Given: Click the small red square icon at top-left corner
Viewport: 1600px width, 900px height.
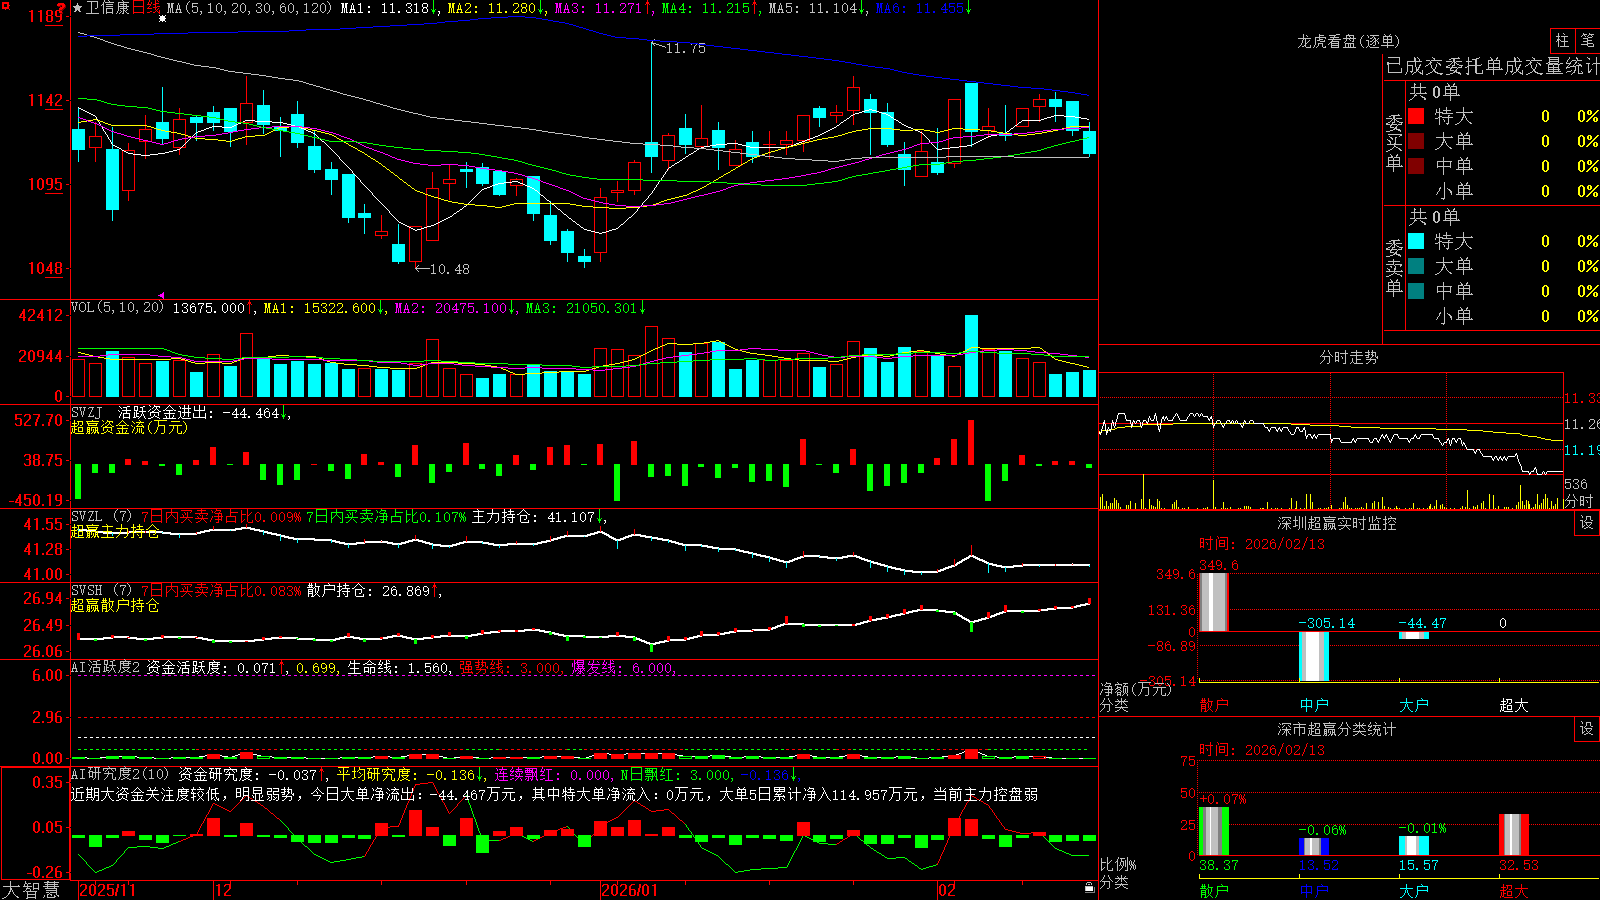Looking at the screenshot, I should (x=6, y=6).
